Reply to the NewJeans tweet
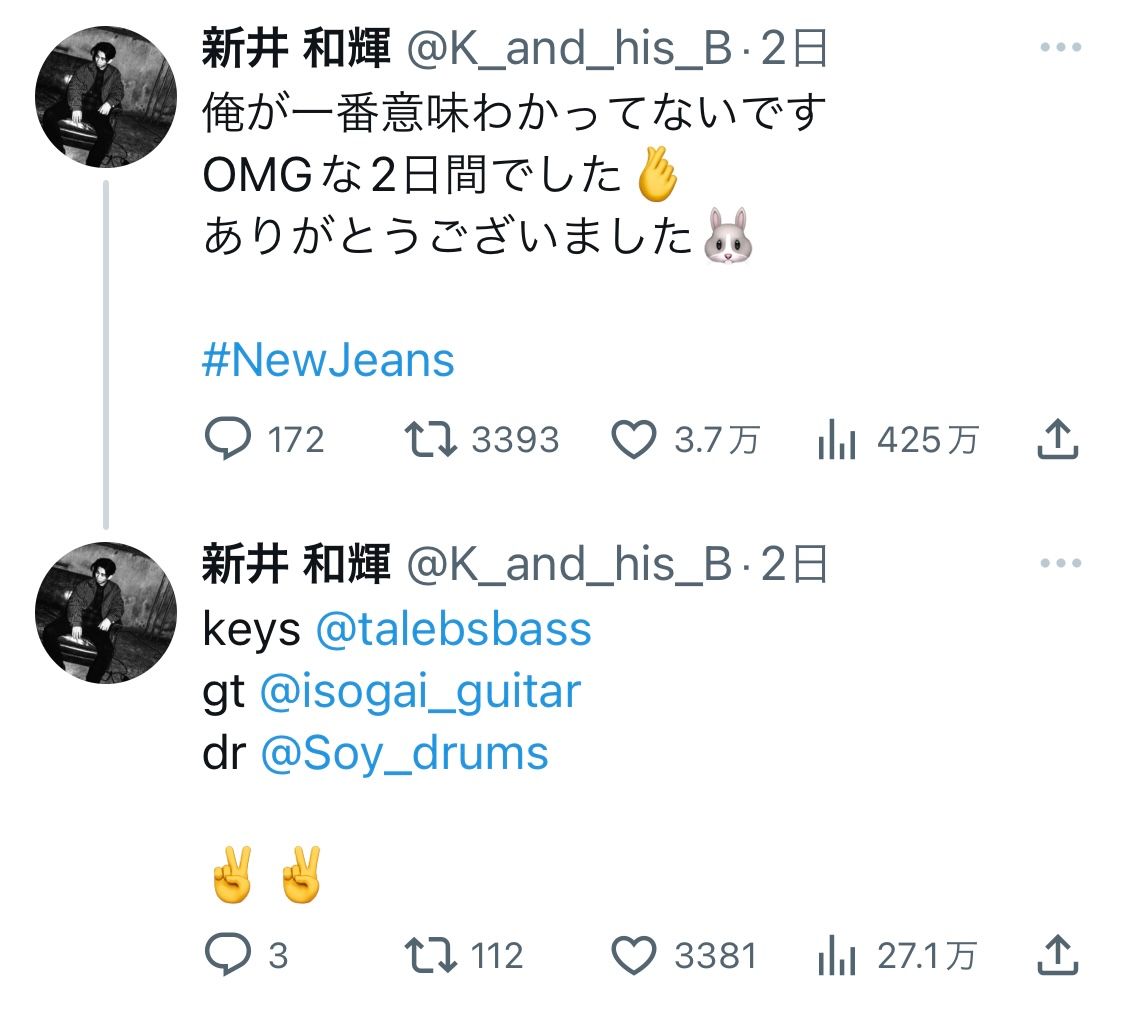The height and width of the screenshot is (1016, 1124). (x=227, y=440)
